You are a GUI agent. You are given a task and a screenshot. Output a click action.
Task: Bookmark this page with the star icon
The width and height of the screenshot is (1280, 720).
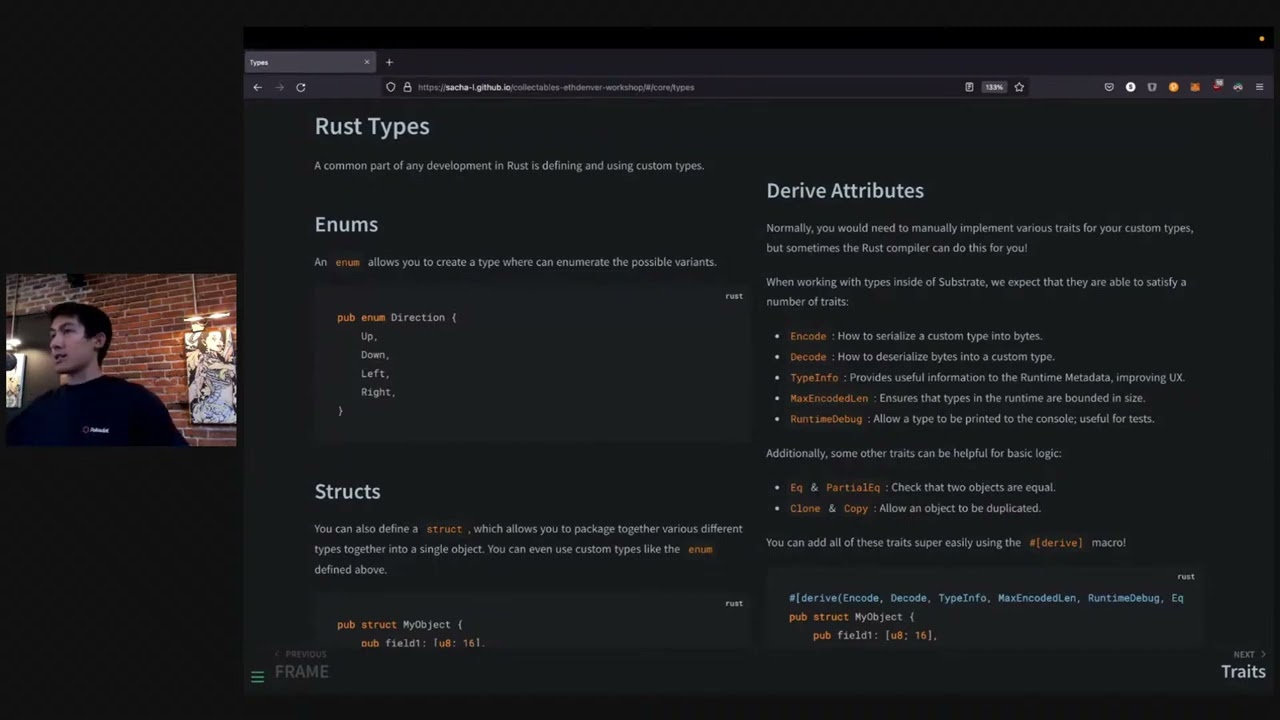click(1019, 87)
